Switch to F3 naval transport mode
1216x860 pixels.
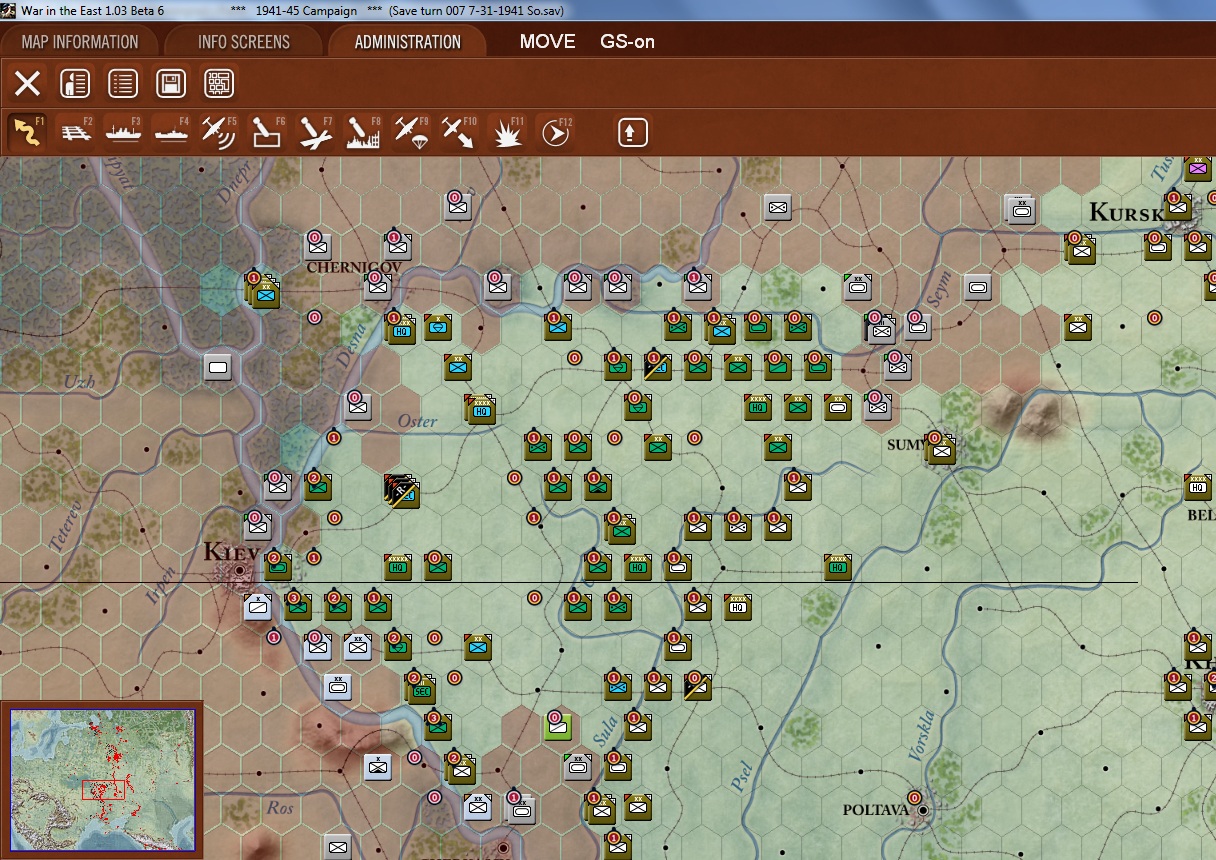[124, 132]
